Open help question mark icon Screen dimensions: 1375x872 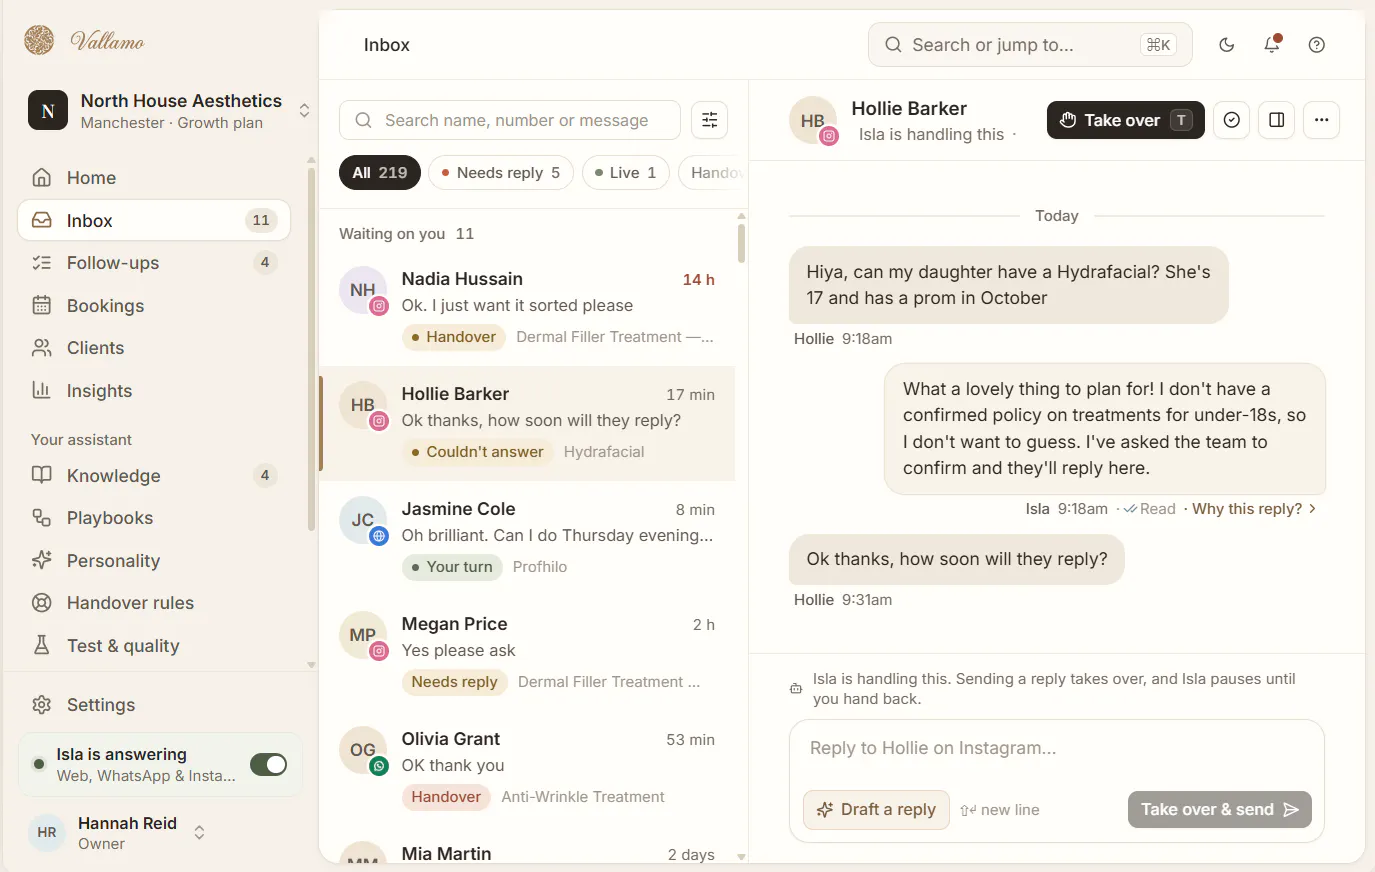coord(1317,45)
